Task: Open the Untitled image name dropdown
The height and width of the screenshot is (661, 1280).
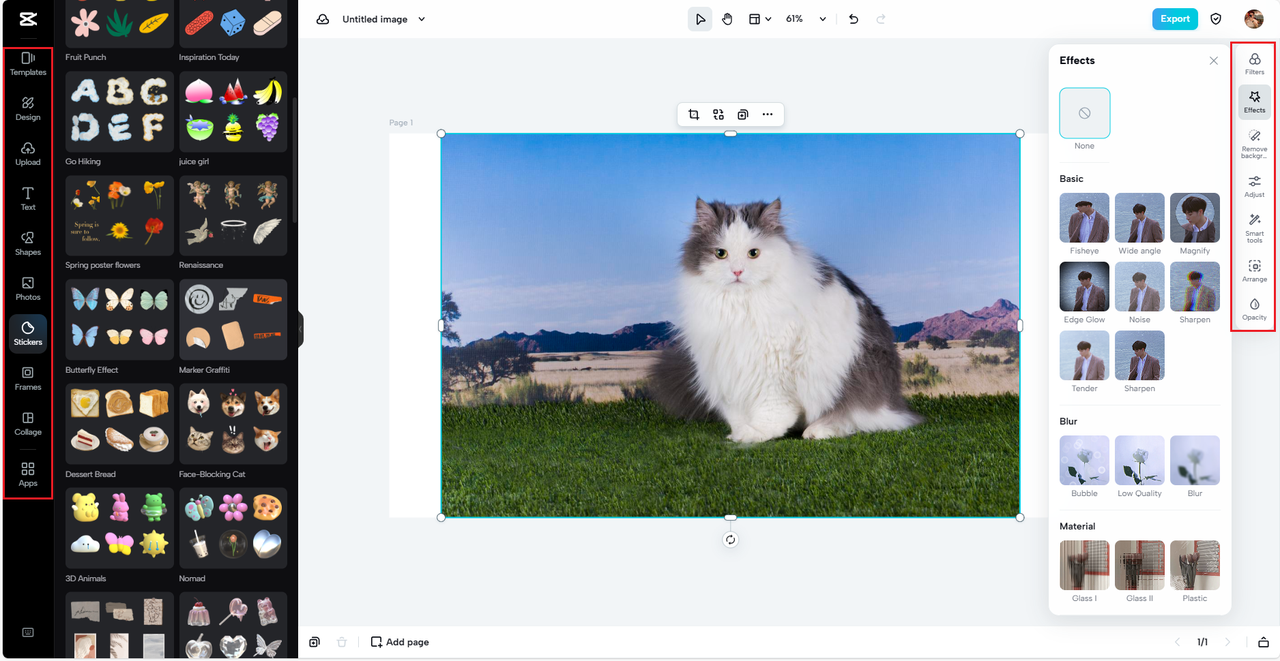Action: coord(421,19)
